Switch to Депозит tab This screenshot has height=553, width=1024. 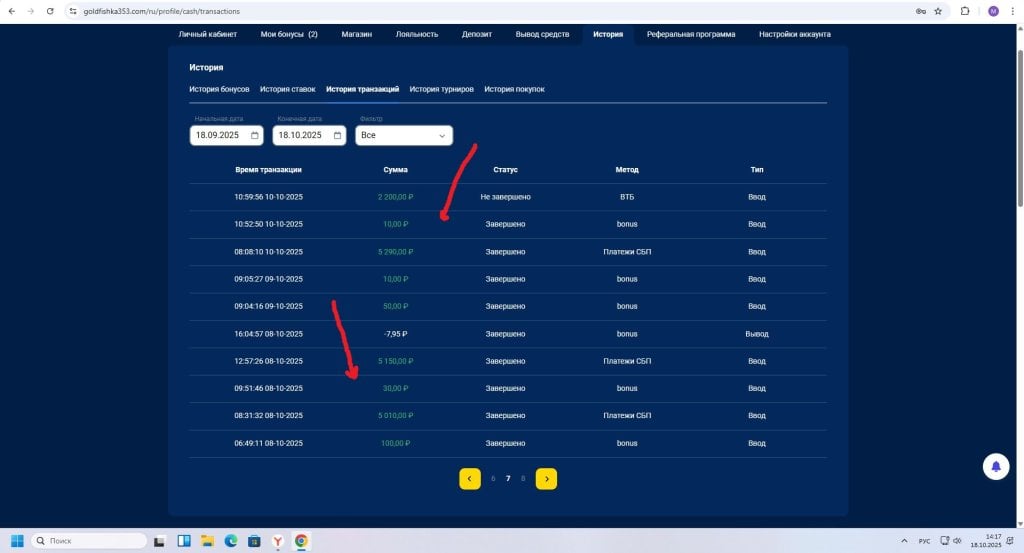point(477,34)
